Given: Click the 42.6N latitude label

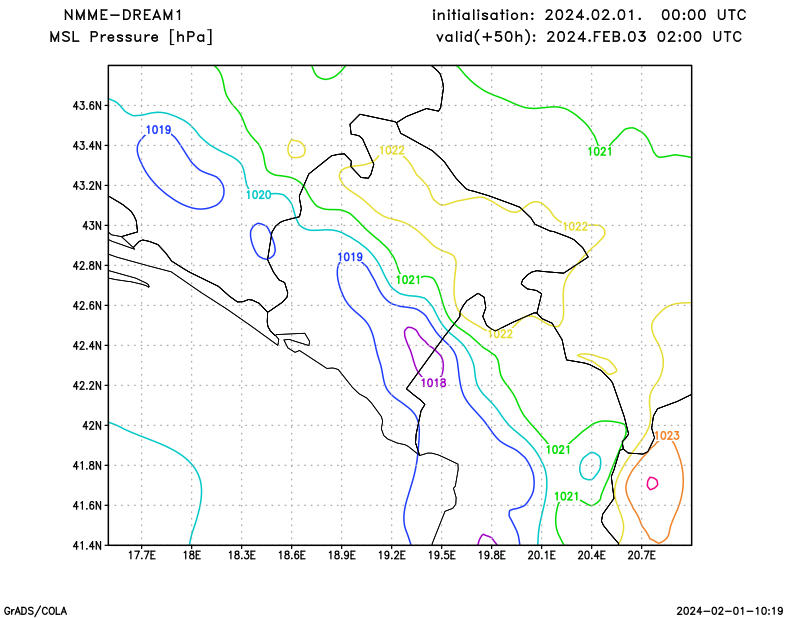Looking at the screenshot, I should [x=87, y=306].
